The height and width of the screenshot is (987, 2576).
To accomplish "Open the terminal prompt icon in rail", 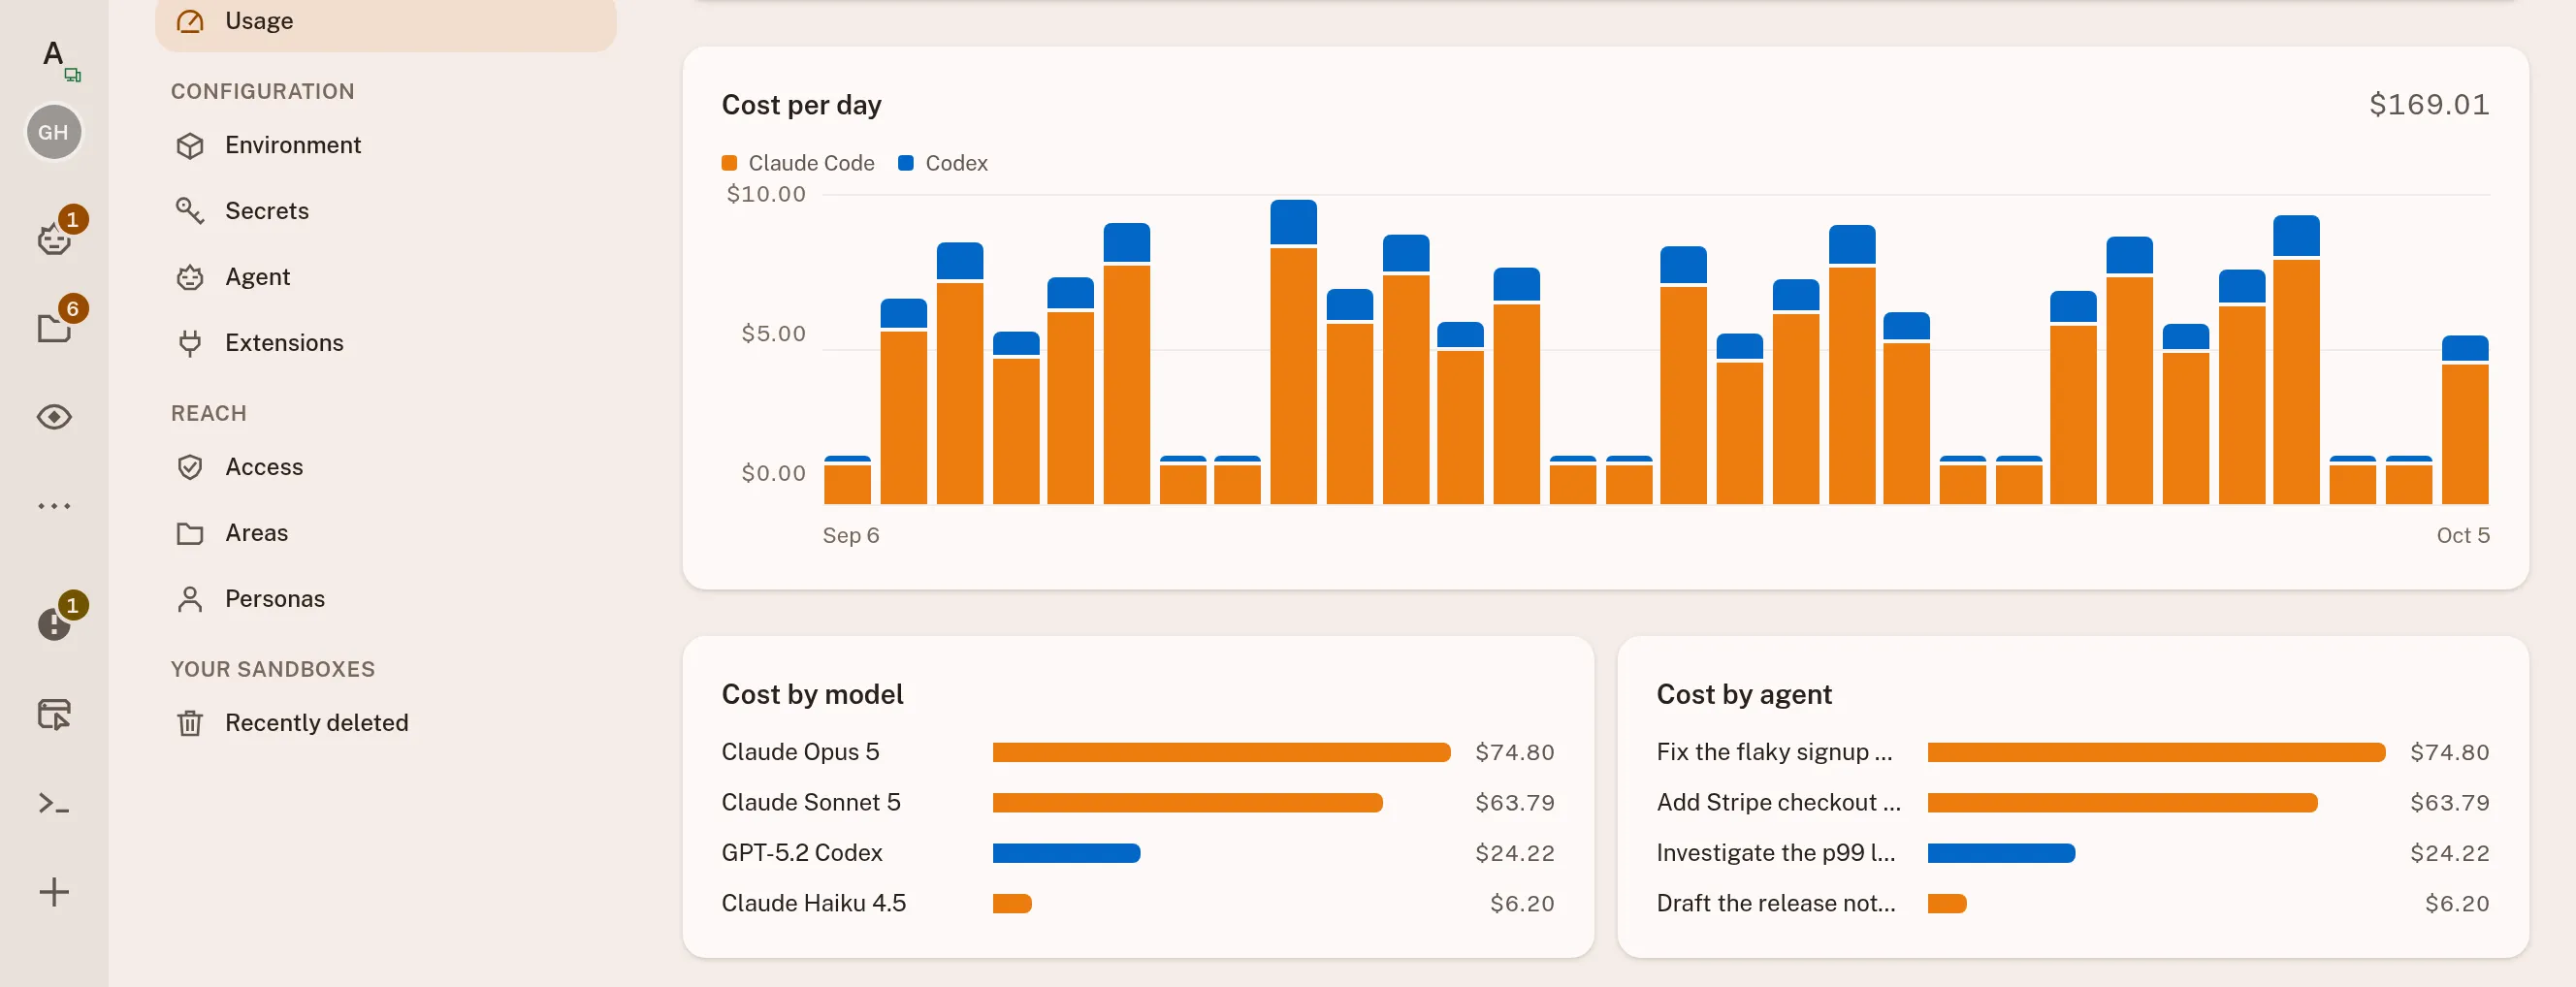I will click(x=54, y=803).
